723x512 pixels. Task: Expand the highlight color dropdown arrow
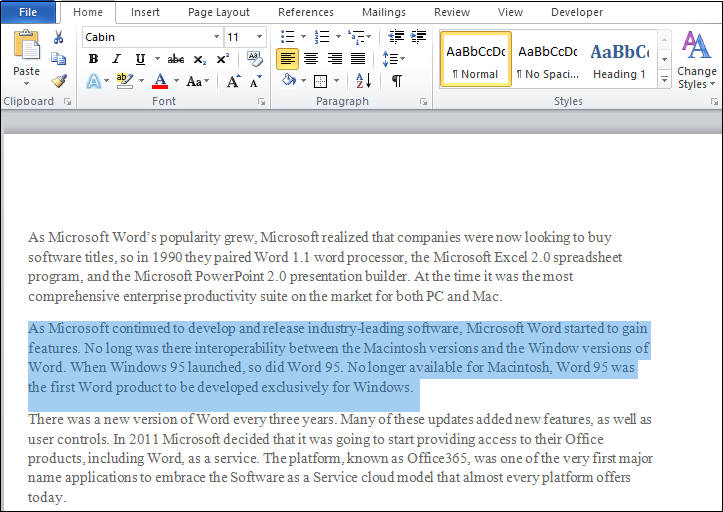coord(141,81)
